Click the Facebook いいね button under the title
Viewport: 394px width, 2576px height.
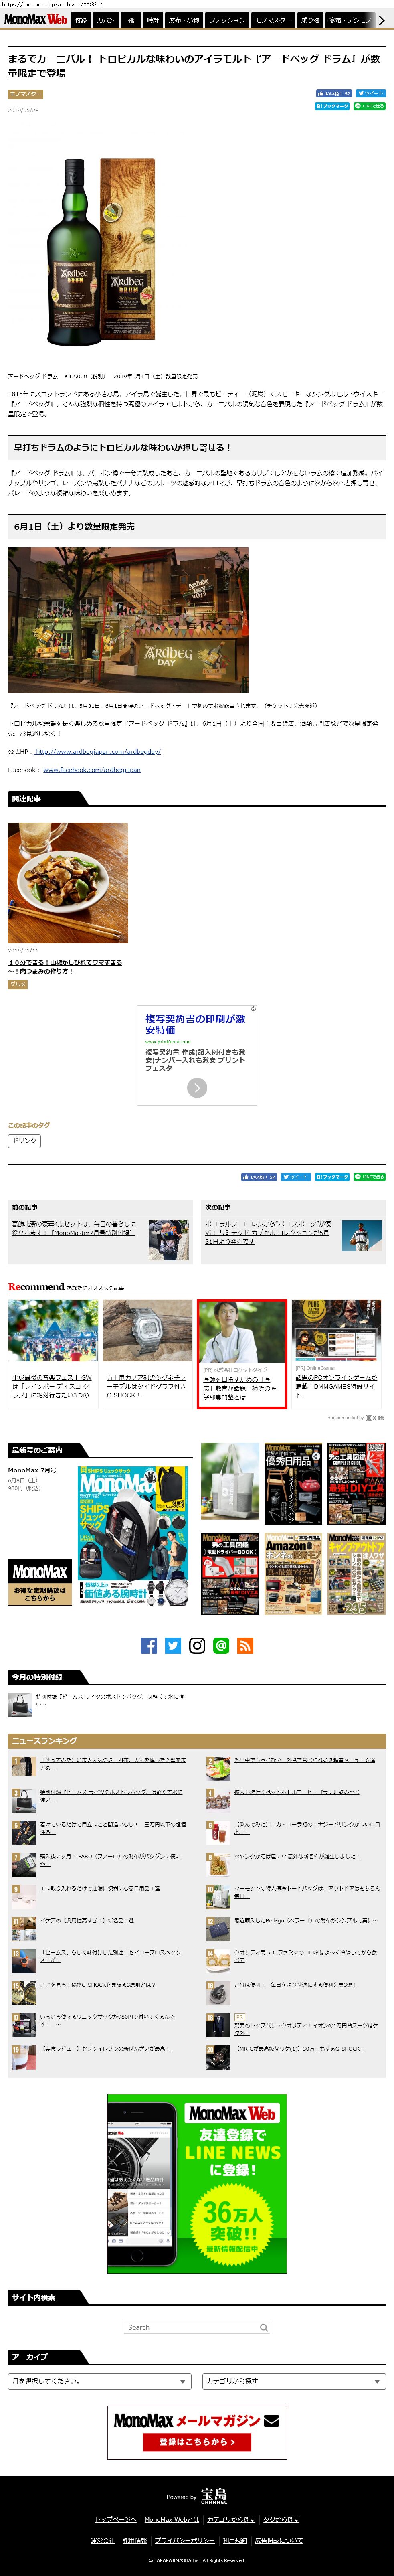pyautogui.click(x=334, y=93)
